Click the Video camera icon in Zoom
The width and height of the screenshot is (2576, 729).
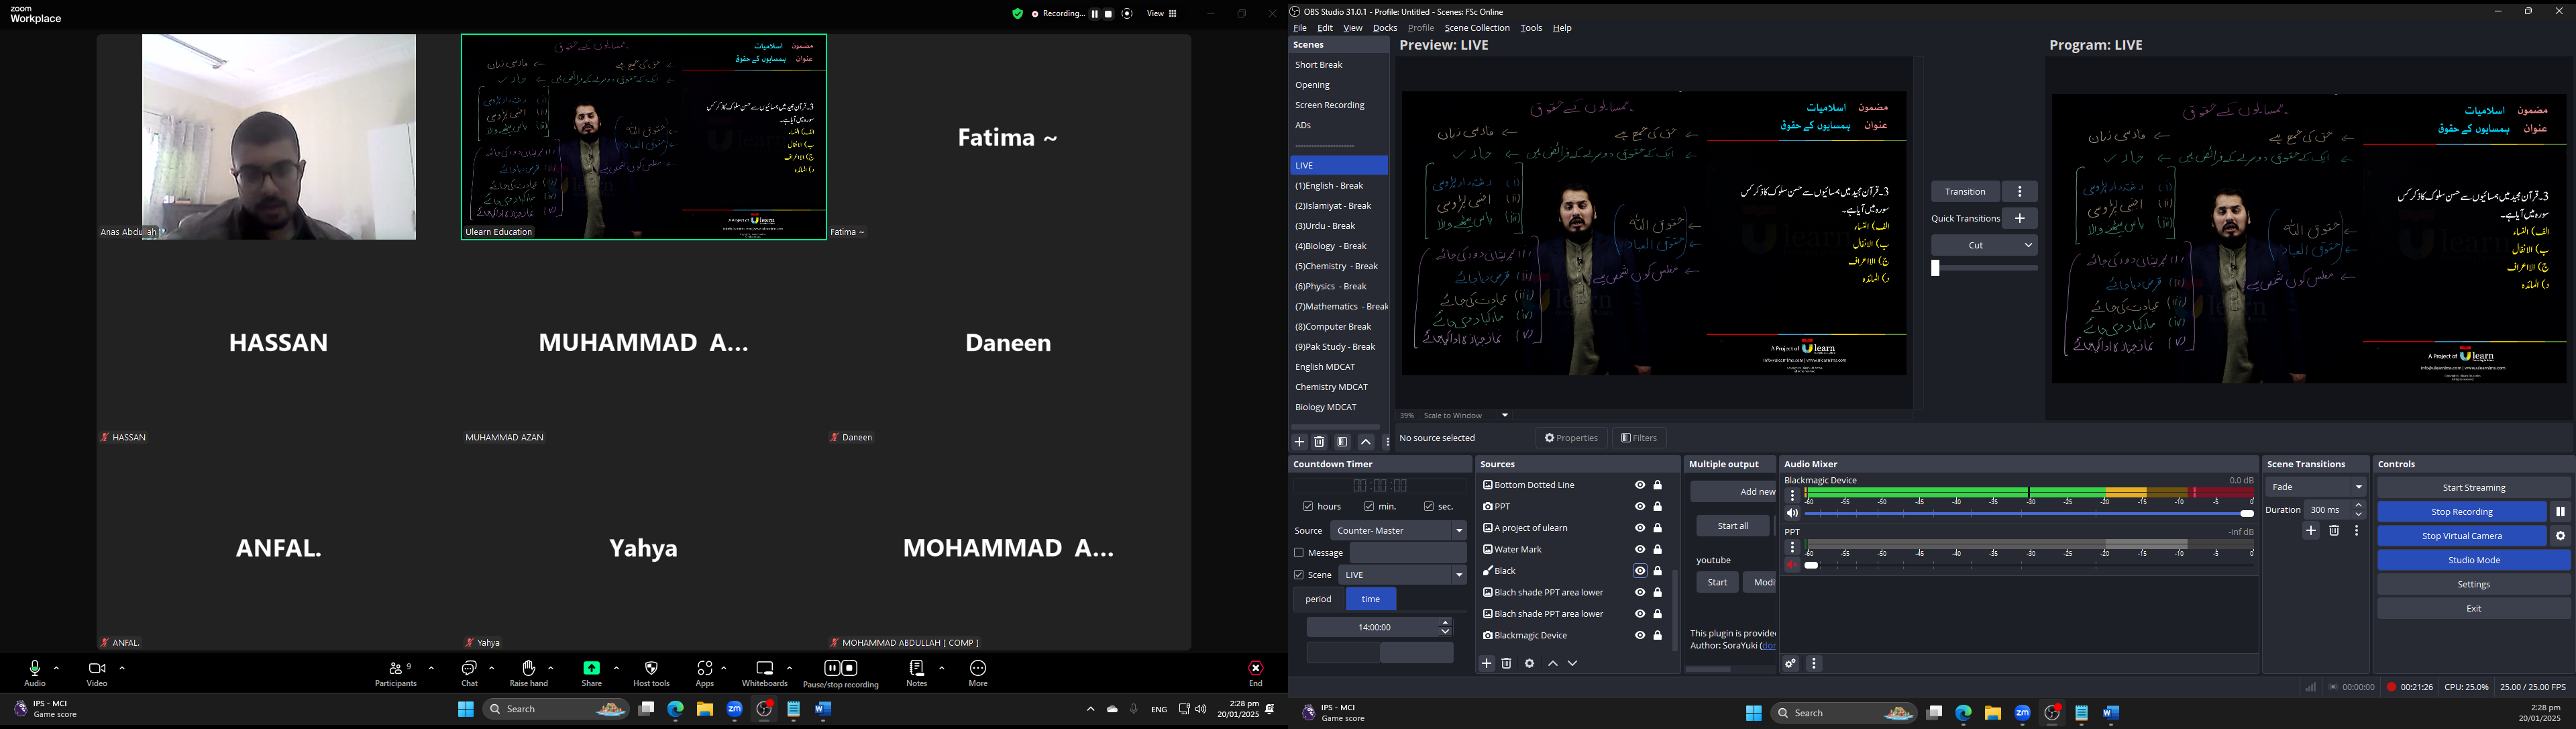pos(97,668)
